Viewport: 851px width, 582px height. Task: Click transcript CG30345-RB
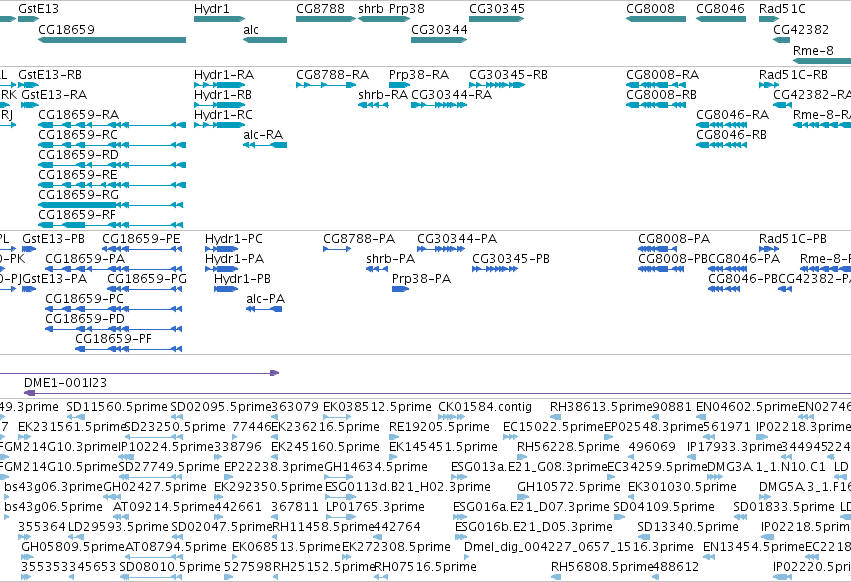(508, 74)
